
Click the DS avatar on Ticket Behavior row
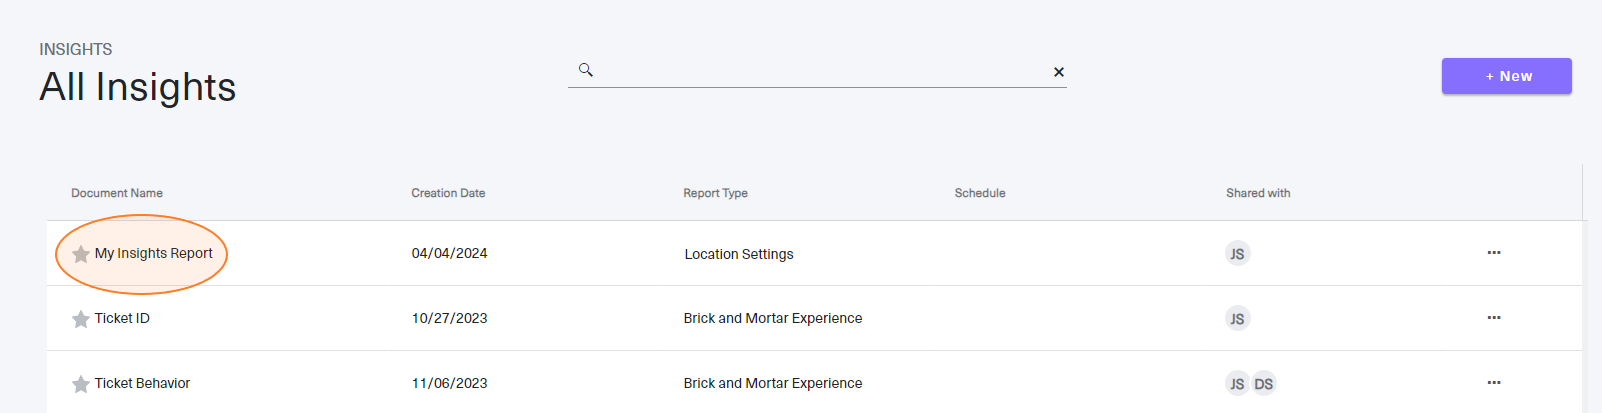coord(1264,384)
